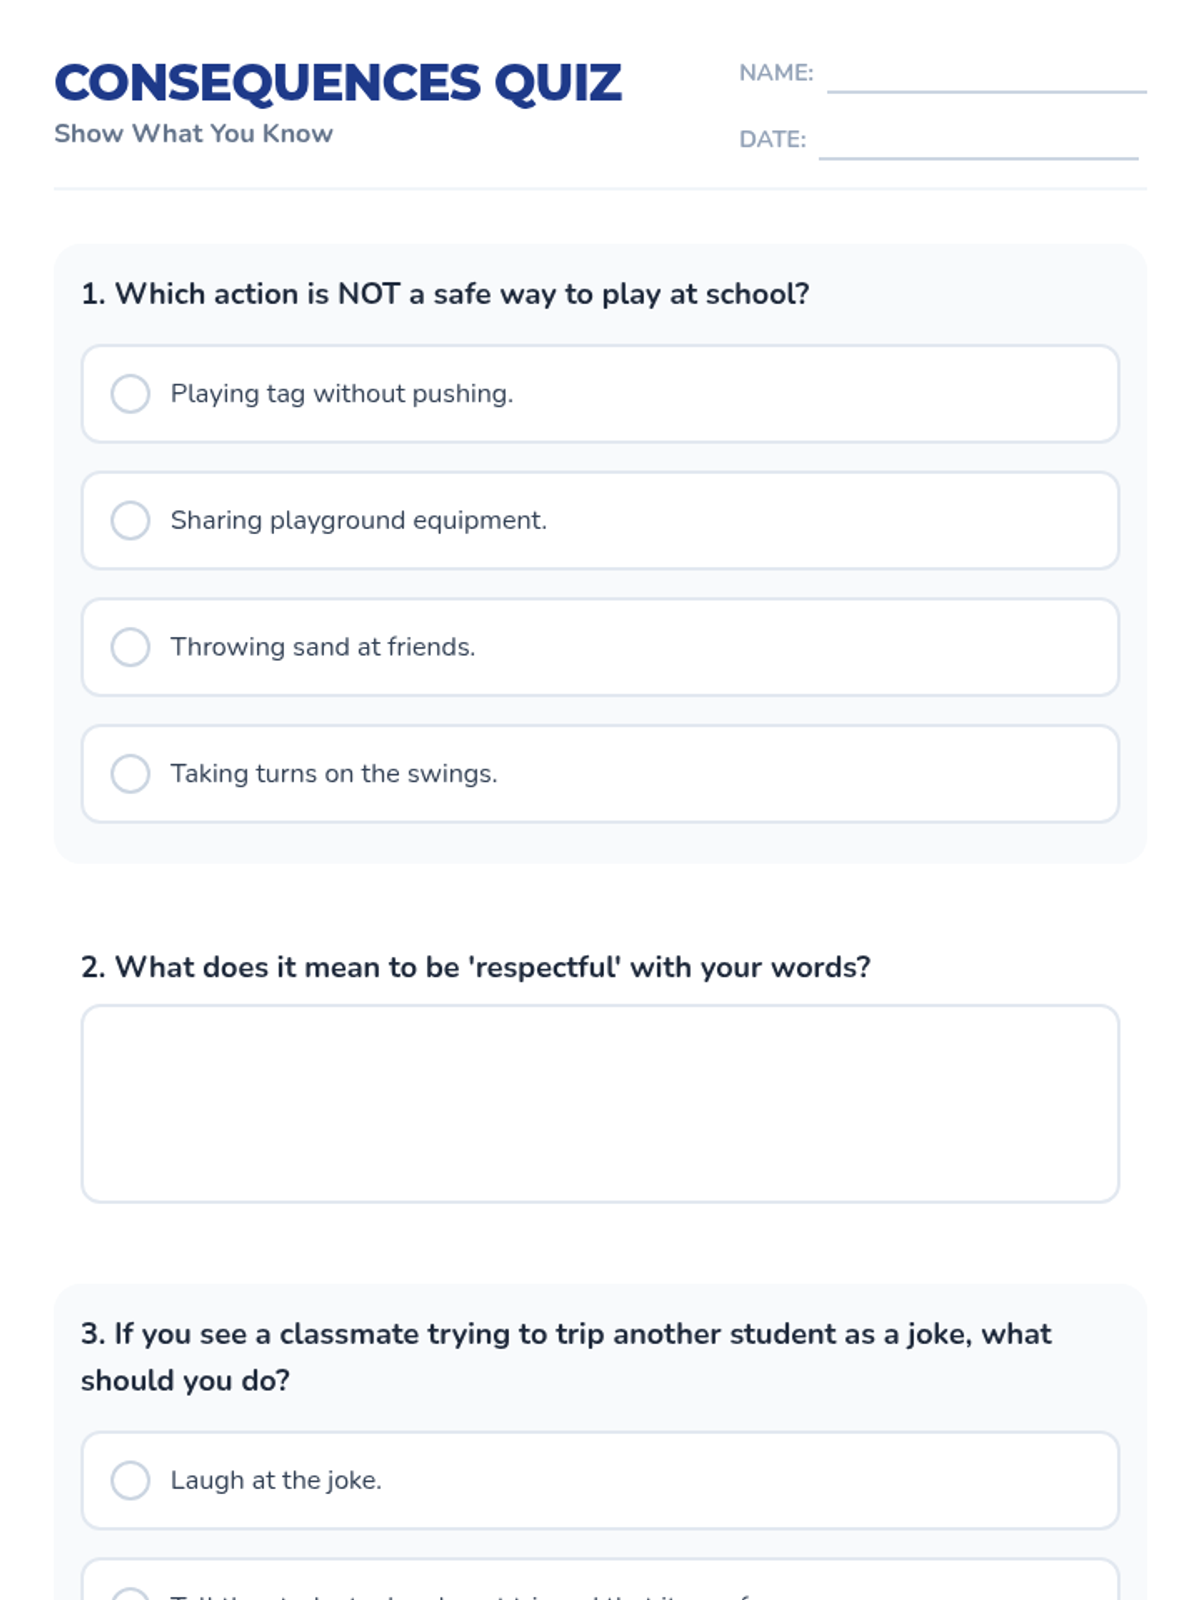The width and height of the screenshot is (1200, 1600).
Task: Click the DATE blank line field
Action: pos(978,142)
